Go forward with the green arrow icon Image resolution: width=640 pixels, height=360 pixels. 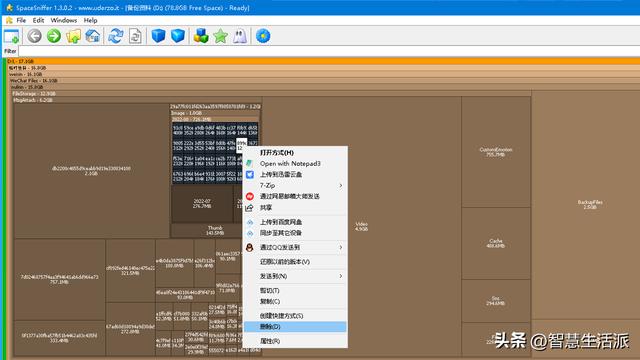click(x=53, y=36)
